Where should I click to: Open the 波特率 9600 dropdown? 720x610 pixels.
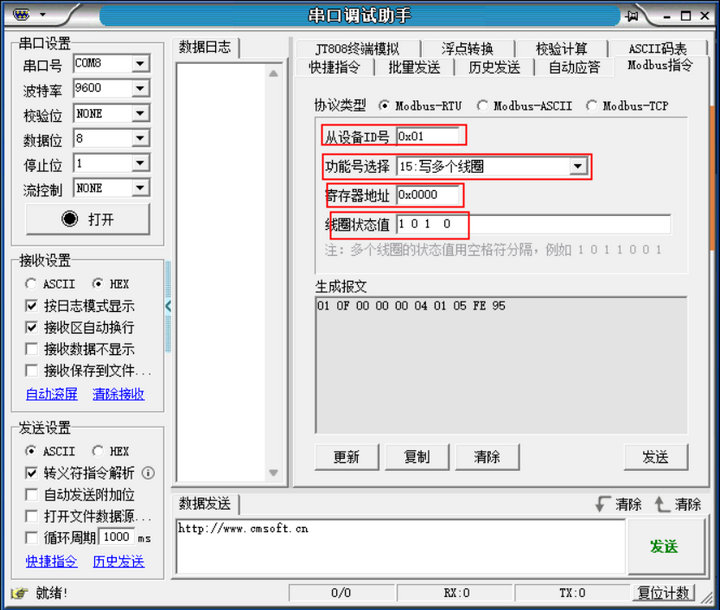(141, 88)
